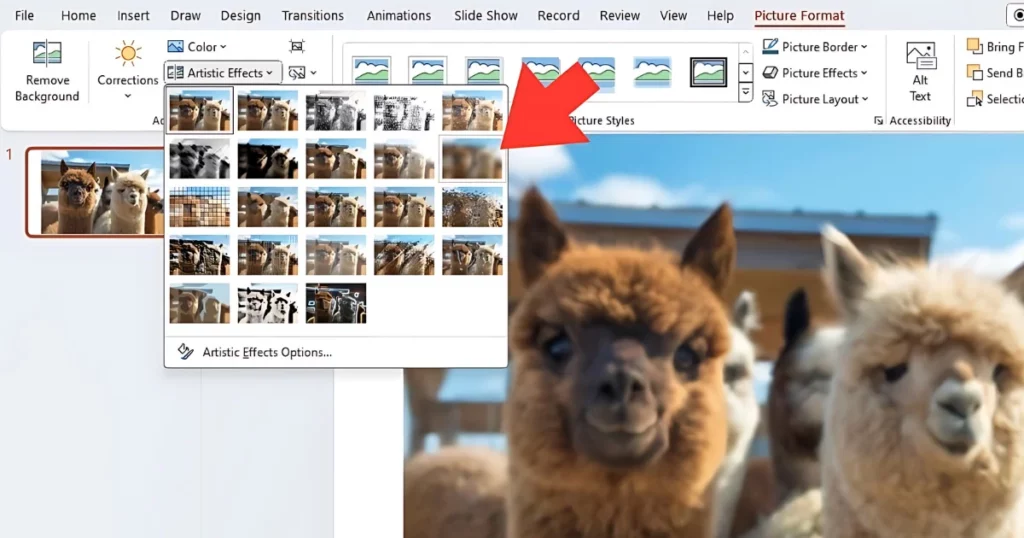Open Artistic Effects Options entry

pyautogui.click(x=267, y=353)
